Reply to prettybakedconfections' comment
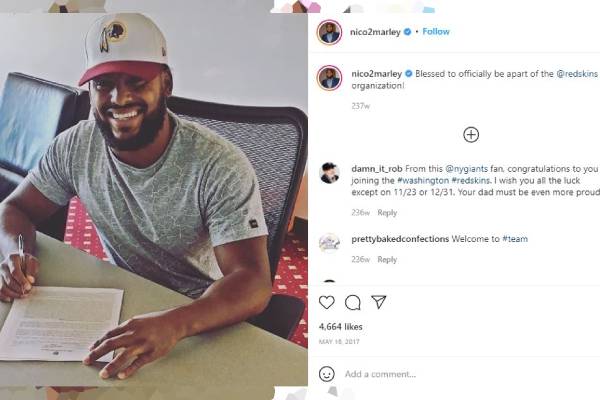 coord(387,260)
